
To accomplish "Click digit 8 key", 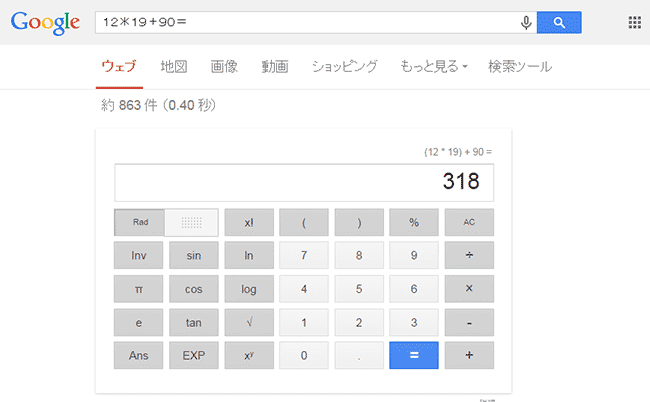I will click(359, 255).
